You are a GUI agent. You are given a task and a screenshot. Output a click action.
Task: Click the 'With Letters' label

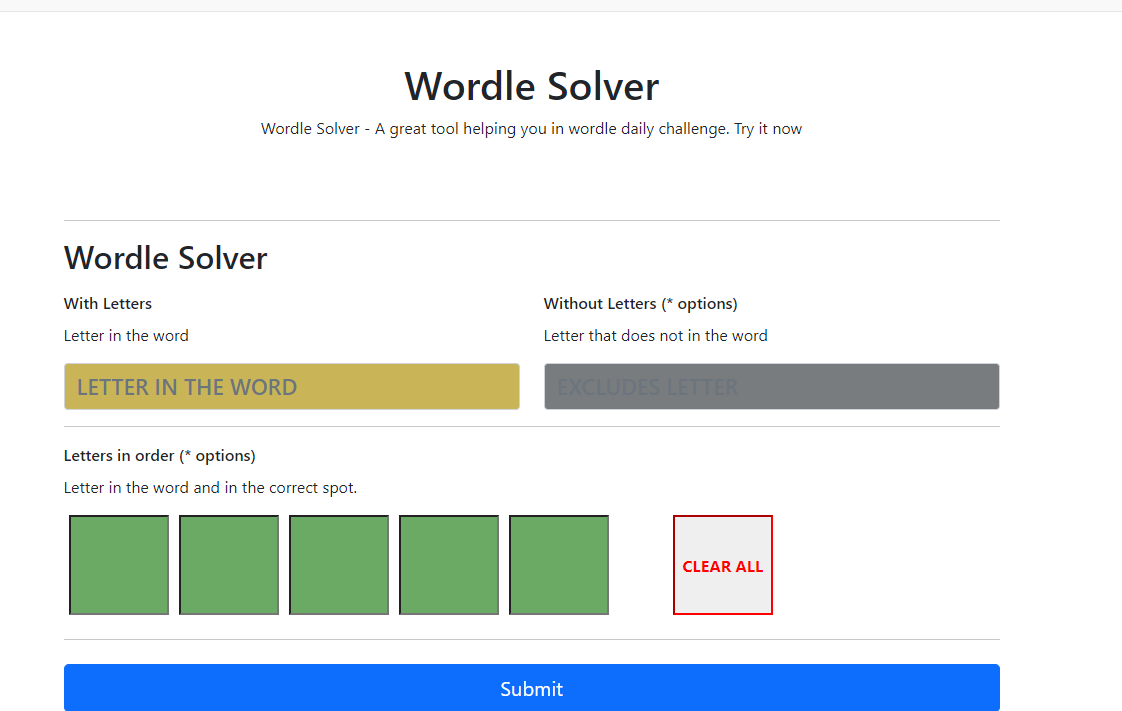point(108,303)
